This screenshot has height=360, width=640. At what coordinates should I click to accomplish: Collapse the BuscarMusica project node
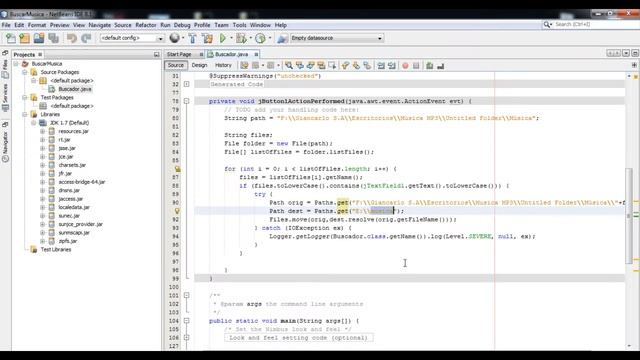pos(16,64)
